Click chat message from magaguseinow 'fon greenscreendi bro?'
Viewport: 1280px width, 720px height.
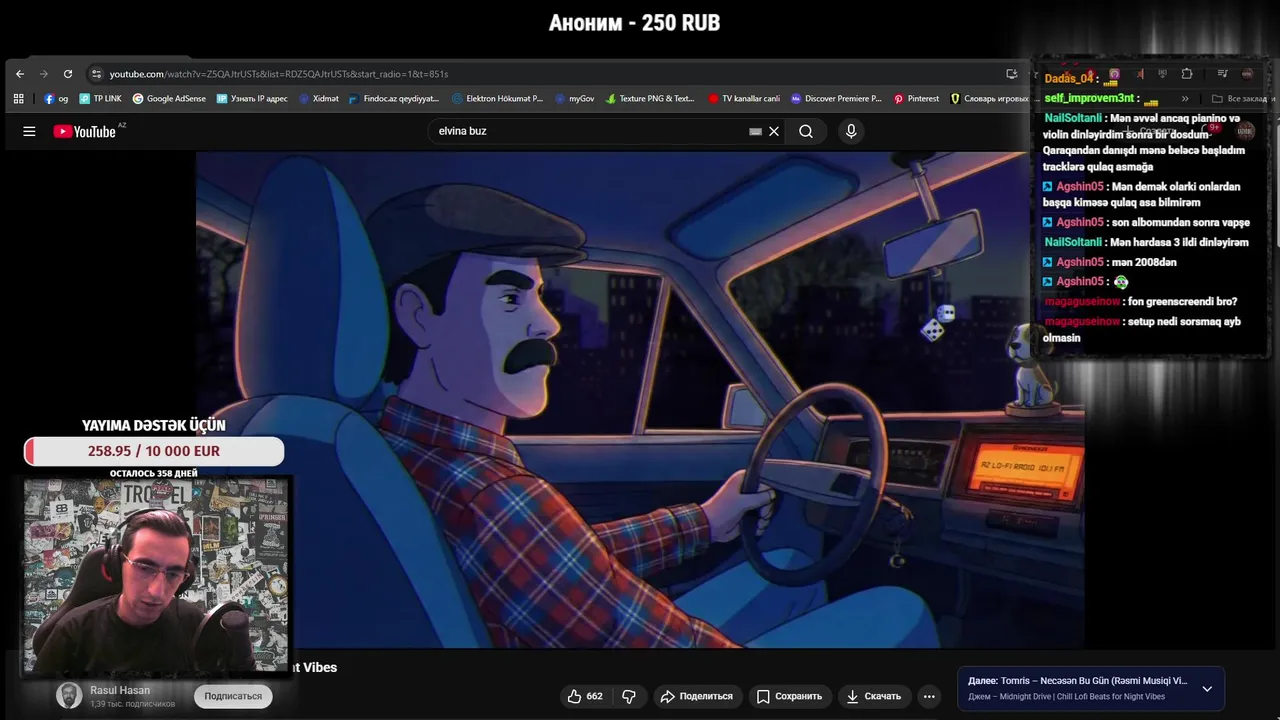click(1140, 301)
